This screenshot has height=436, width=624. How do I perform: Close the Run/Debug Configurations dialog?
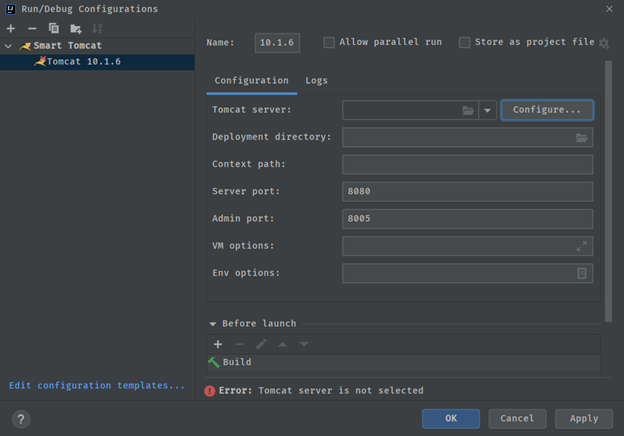[x=609, y=9]
